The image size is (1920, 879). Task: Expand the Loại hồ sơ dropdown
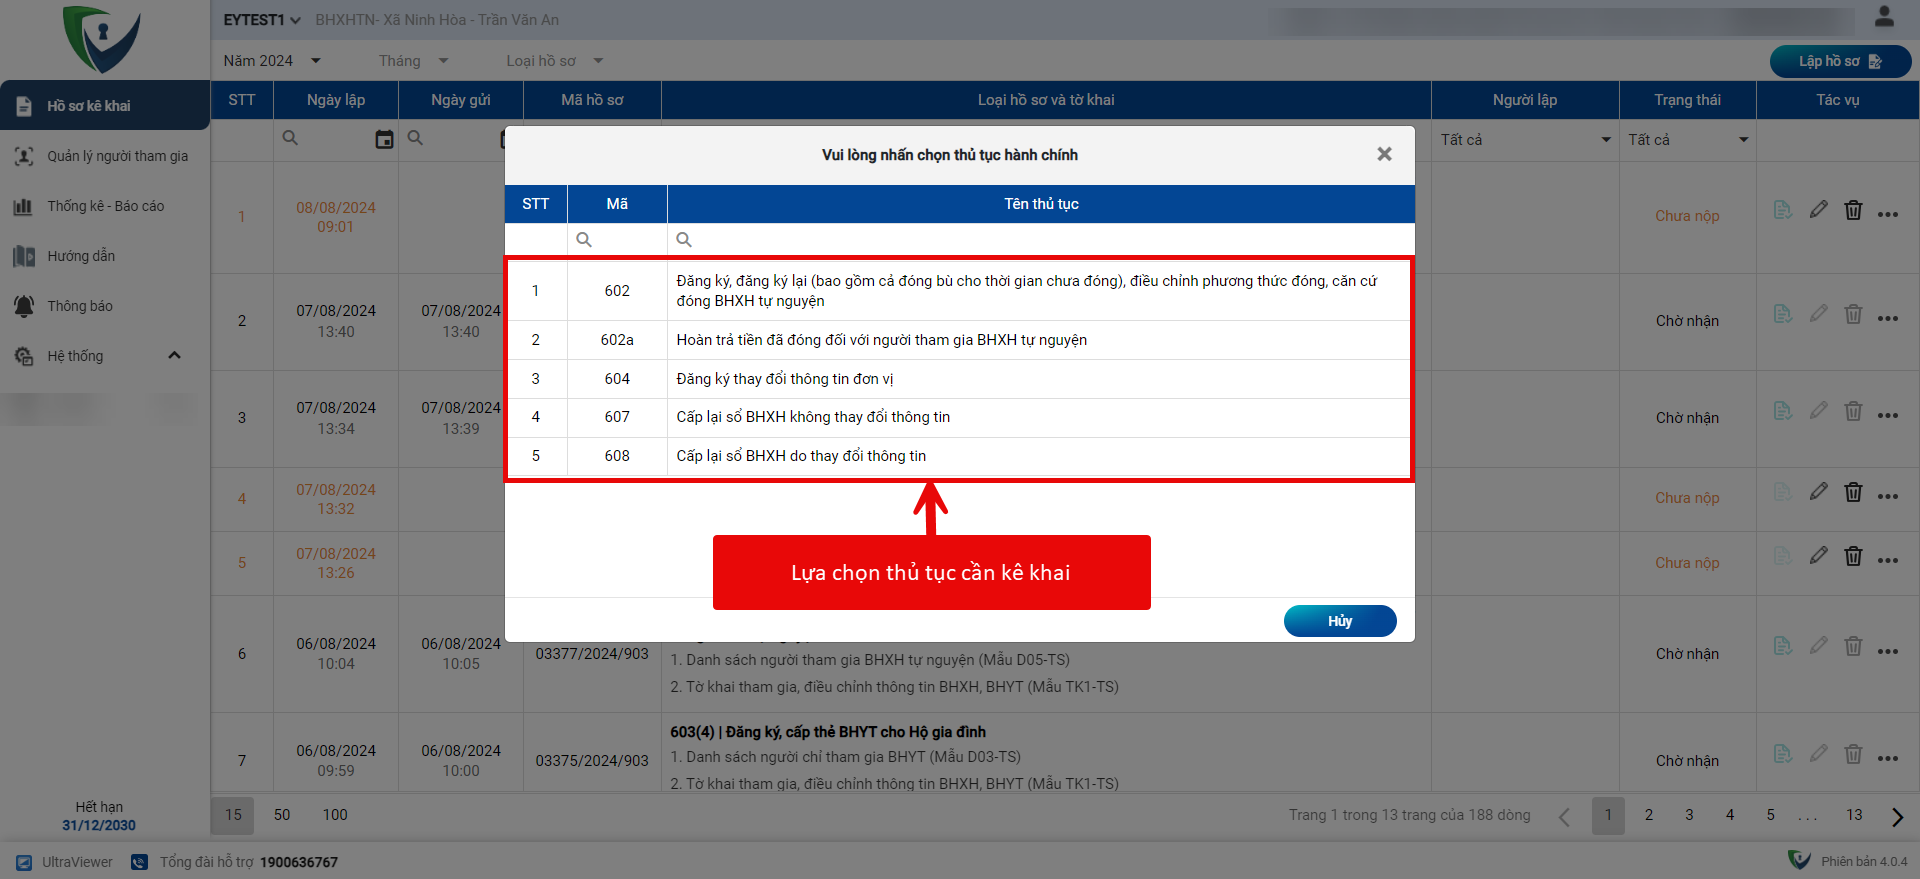[x=554, y=61]
